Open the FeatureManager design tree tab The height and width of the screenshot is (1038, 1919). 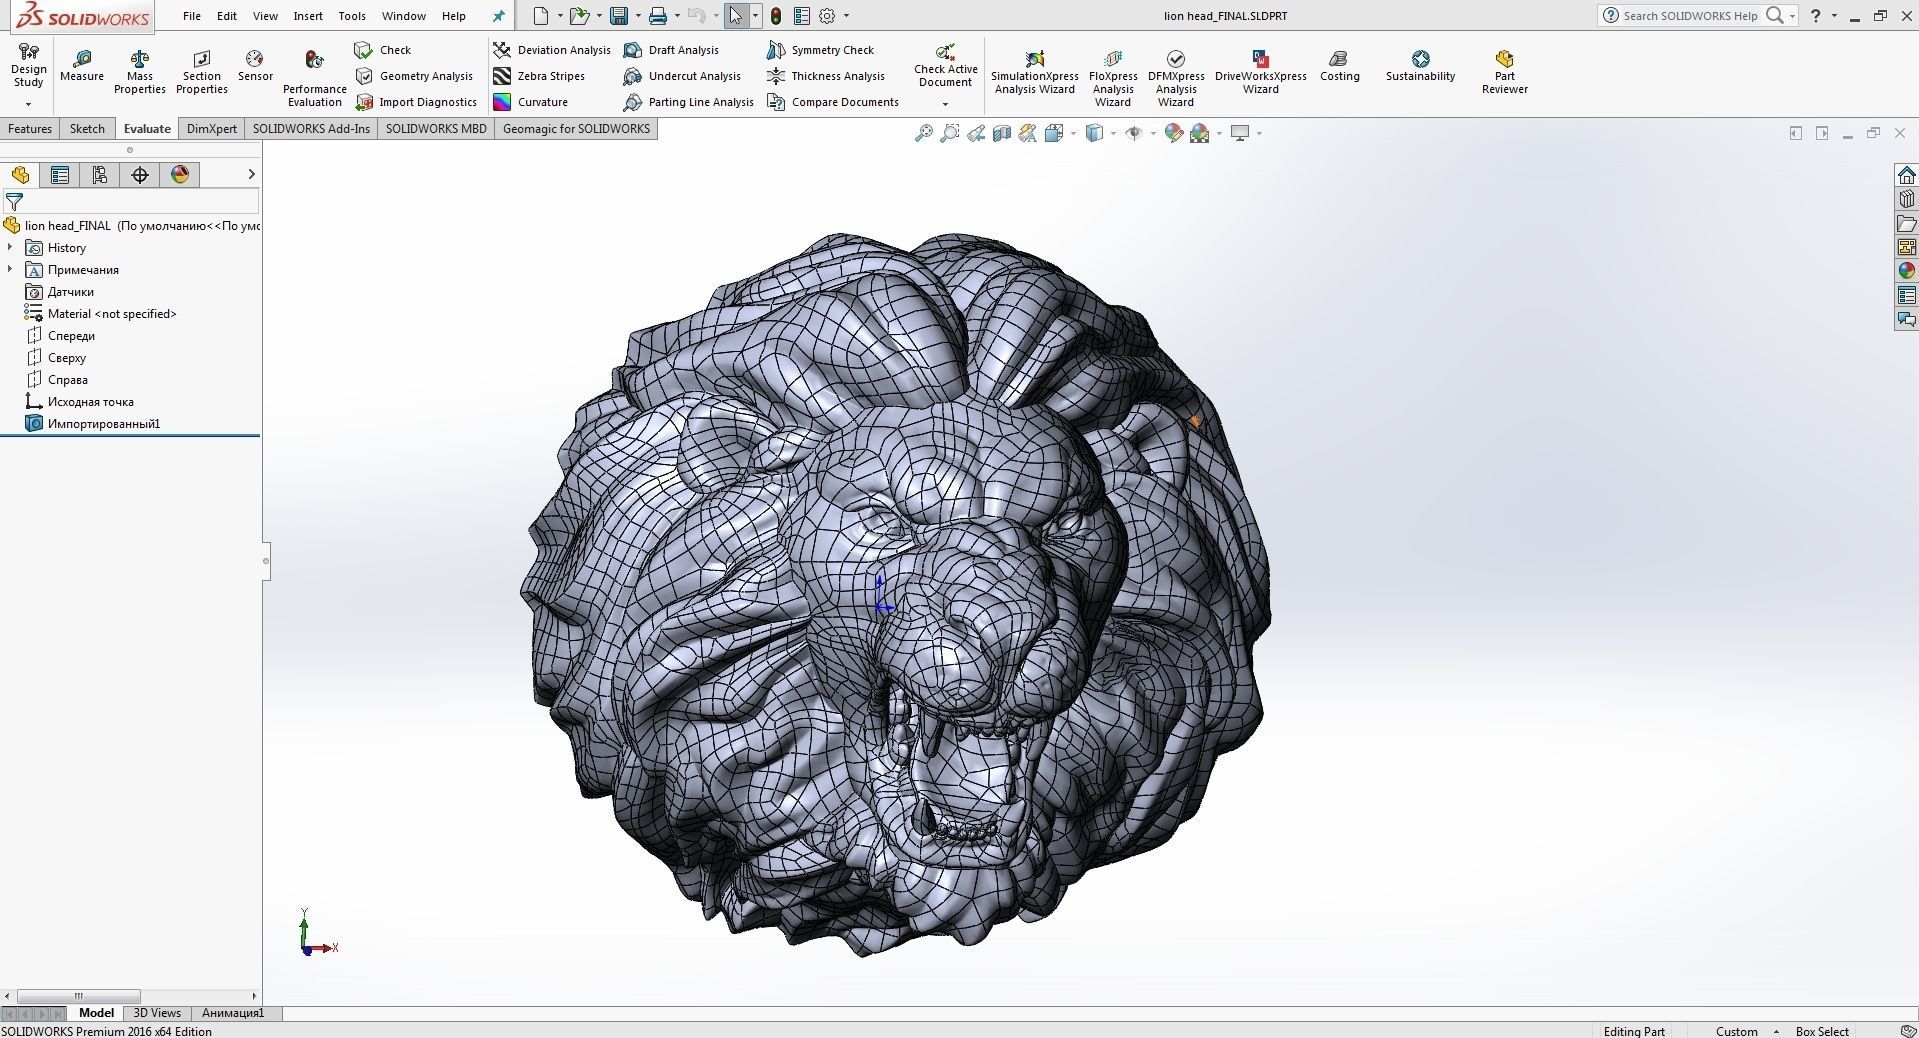[20, 175]
